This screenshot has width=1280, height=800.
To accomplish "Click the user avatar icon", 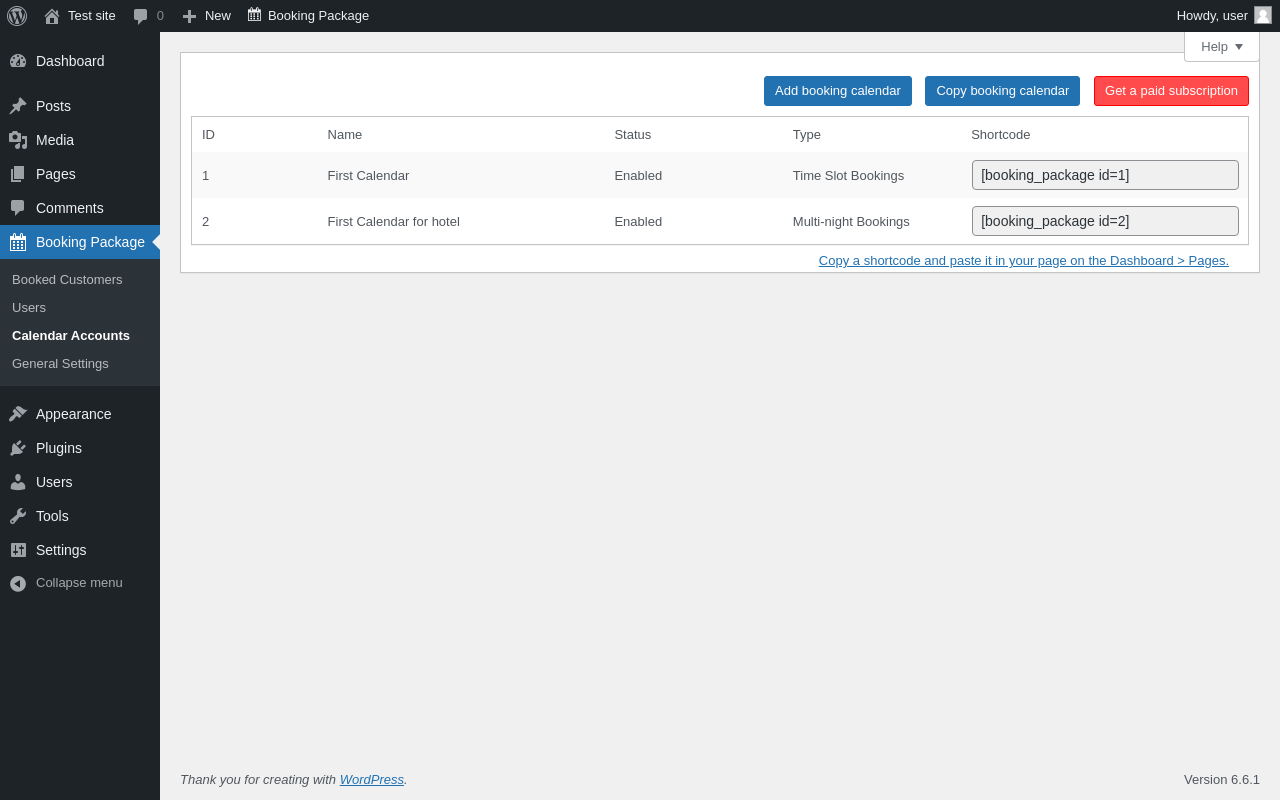I will (x=1263, y=15).
